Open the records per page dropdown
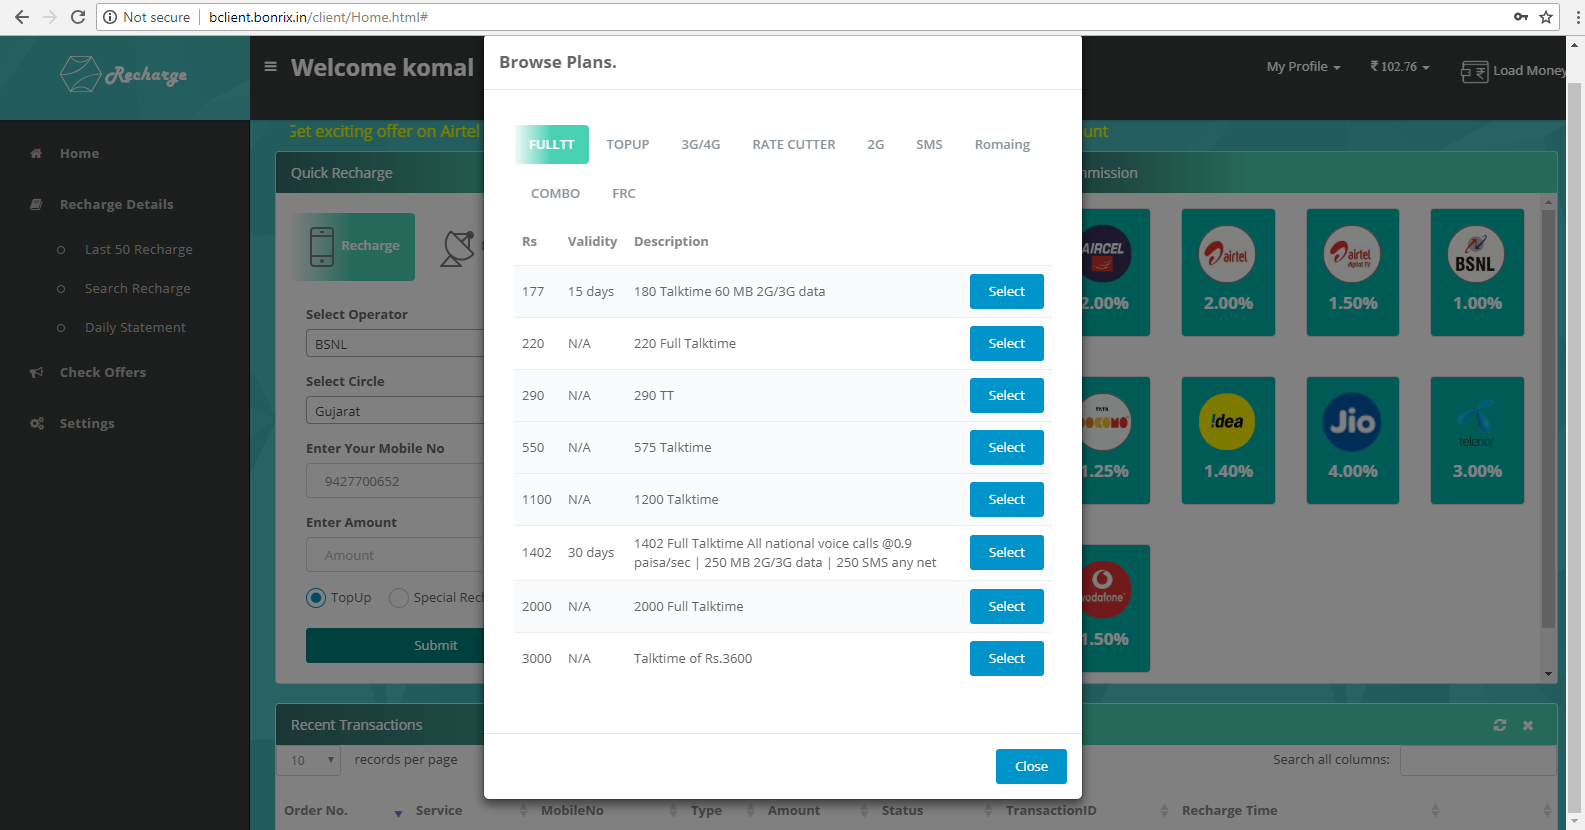 click(309, 760)
